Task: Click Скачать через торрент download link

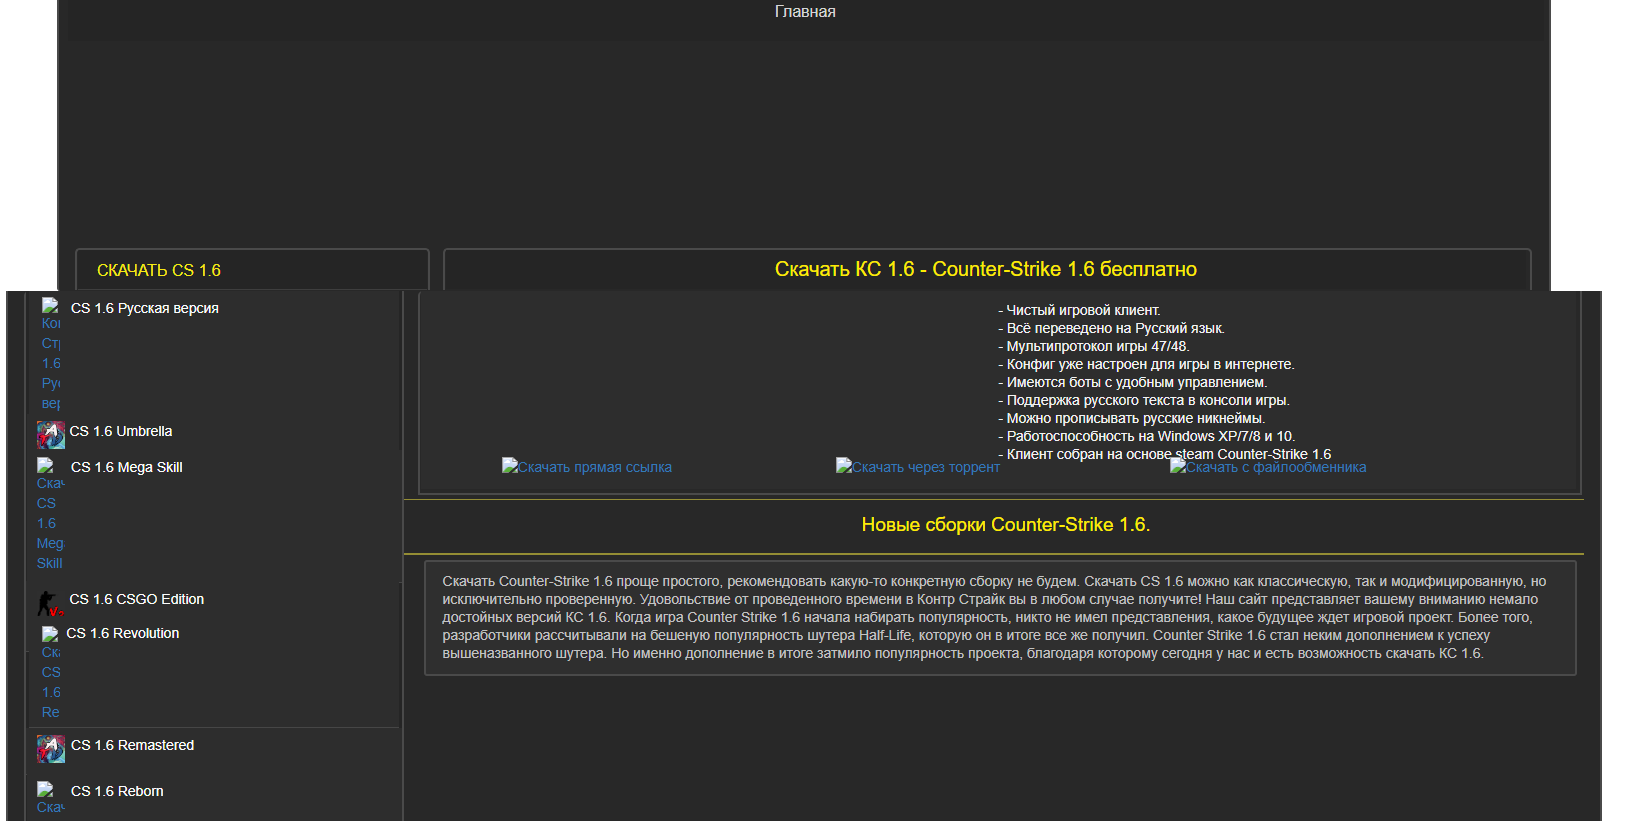Action: (918, 467)
